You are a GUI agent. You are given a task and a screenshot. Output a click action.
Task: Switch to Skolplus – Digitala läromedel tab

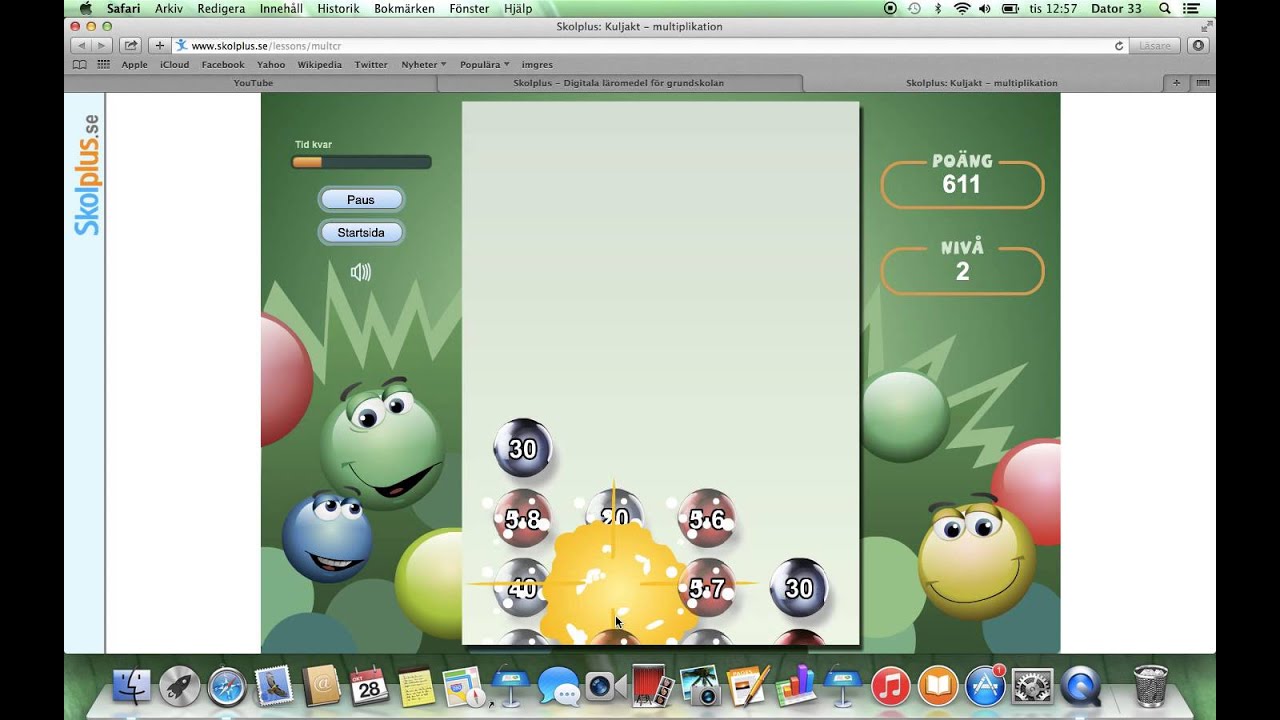click(x=618, y=83)
